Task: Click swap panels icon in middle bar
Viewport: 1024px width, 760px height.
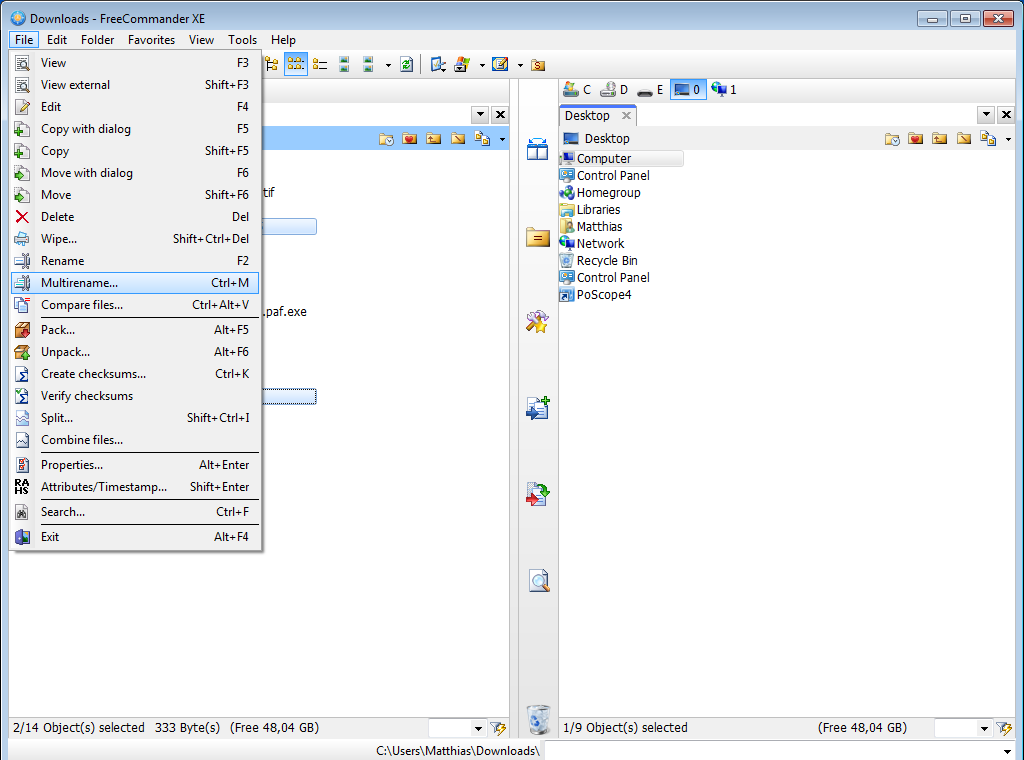Action: click(x=537, y=150)
